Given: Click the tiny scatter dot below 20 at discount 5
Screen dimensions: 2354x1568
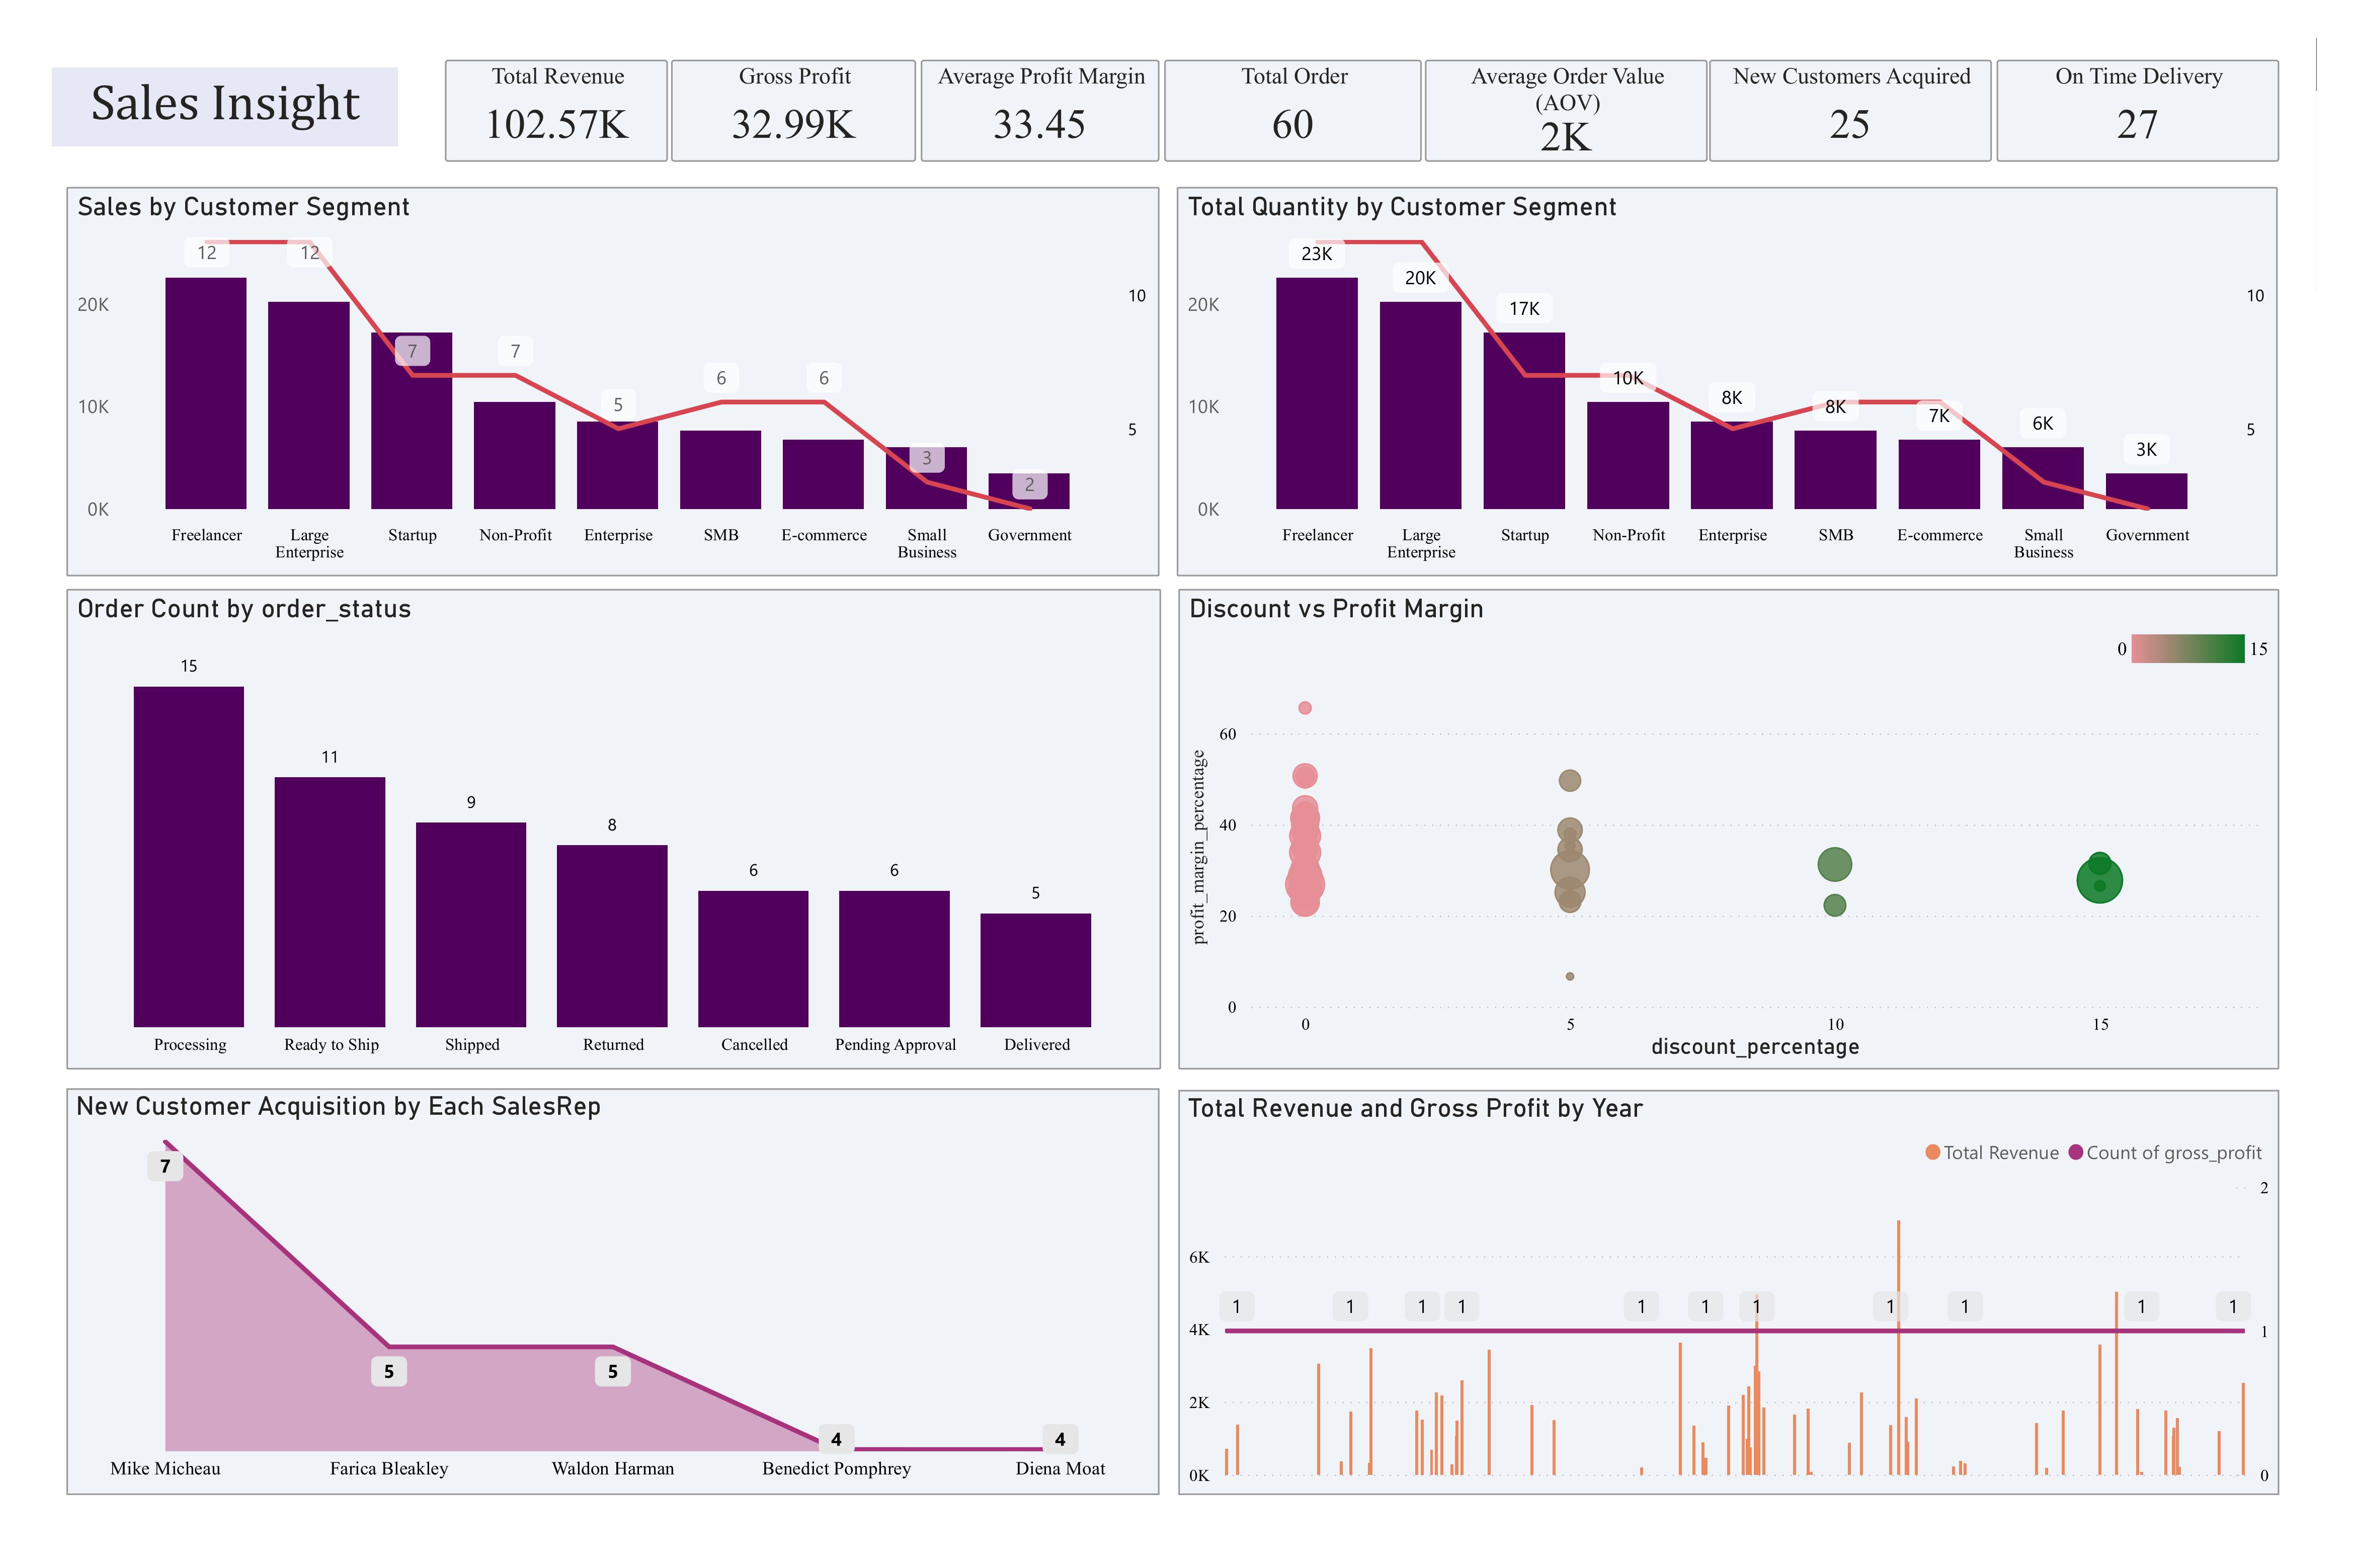Looking at the screenshot, I should click(1570, 976).
